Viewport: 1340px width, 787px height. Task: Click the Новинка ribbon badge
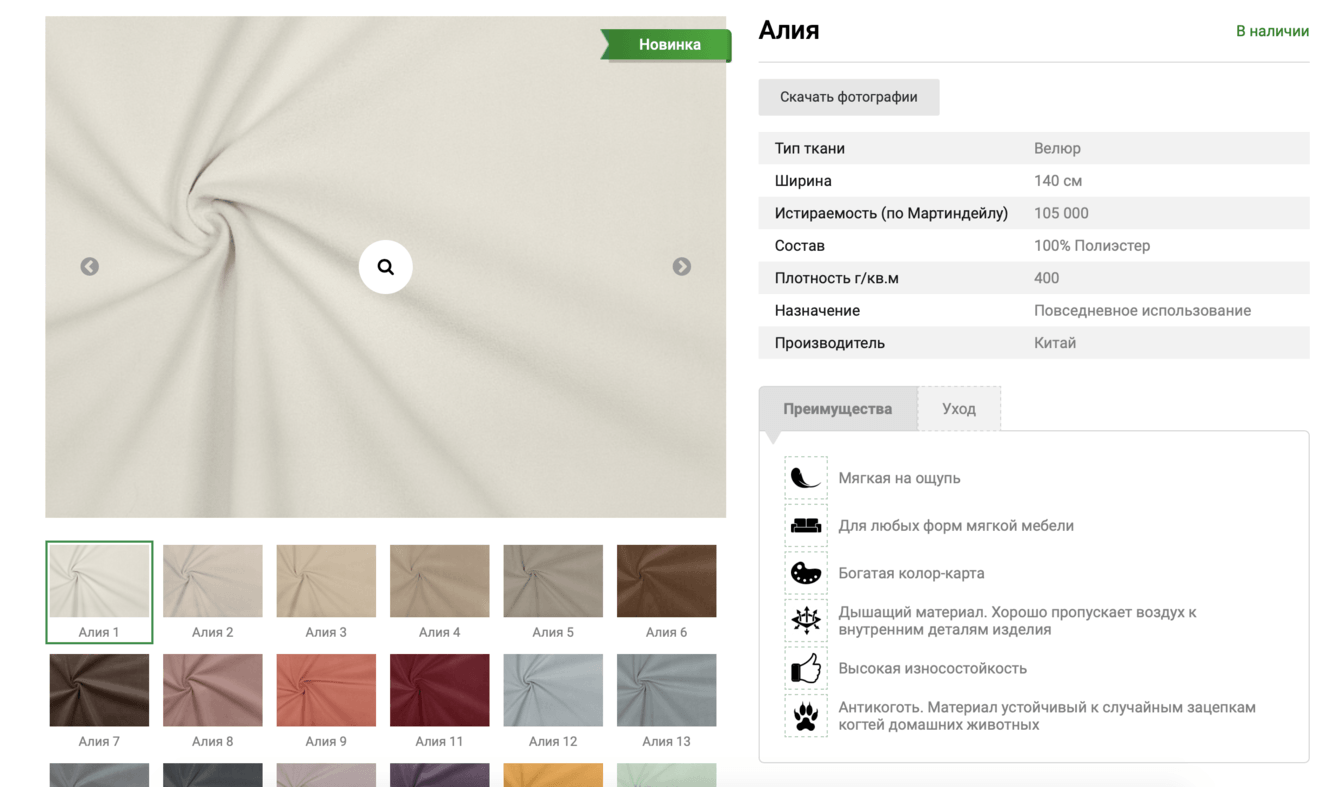[x=668, y=45]
